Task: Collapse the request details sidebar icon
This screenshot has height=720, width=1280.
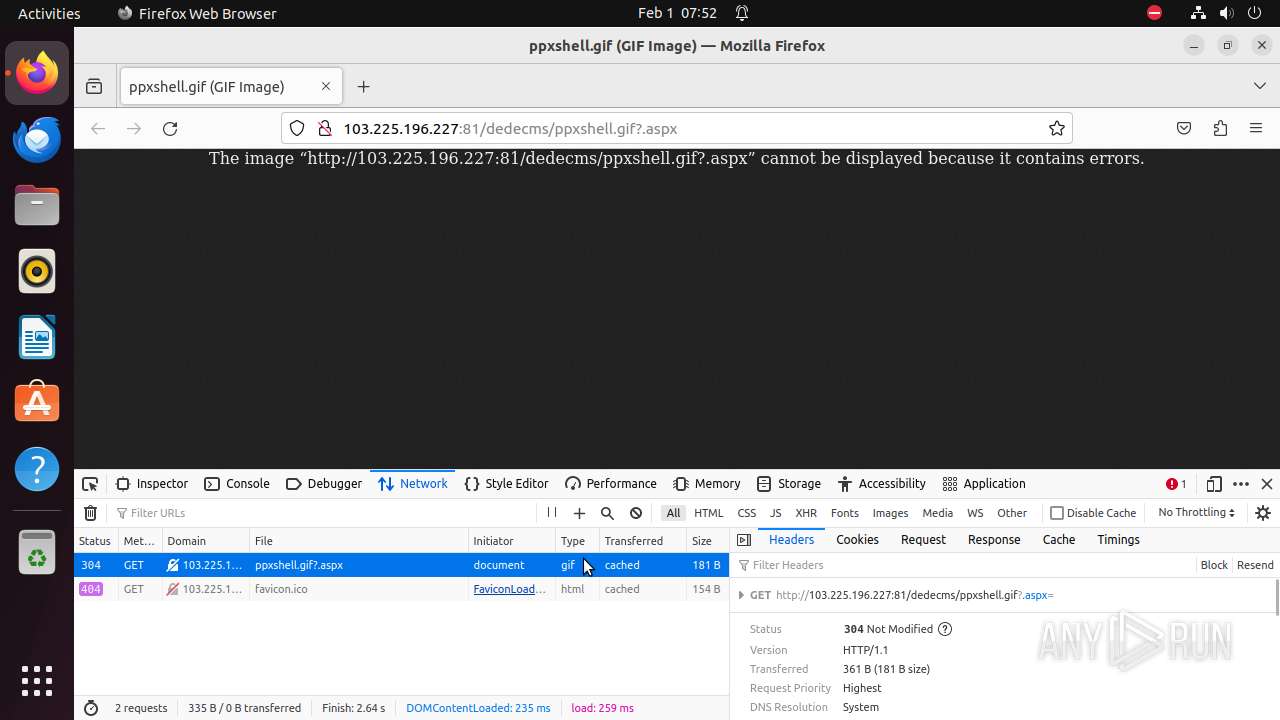Action: (744, 540)
